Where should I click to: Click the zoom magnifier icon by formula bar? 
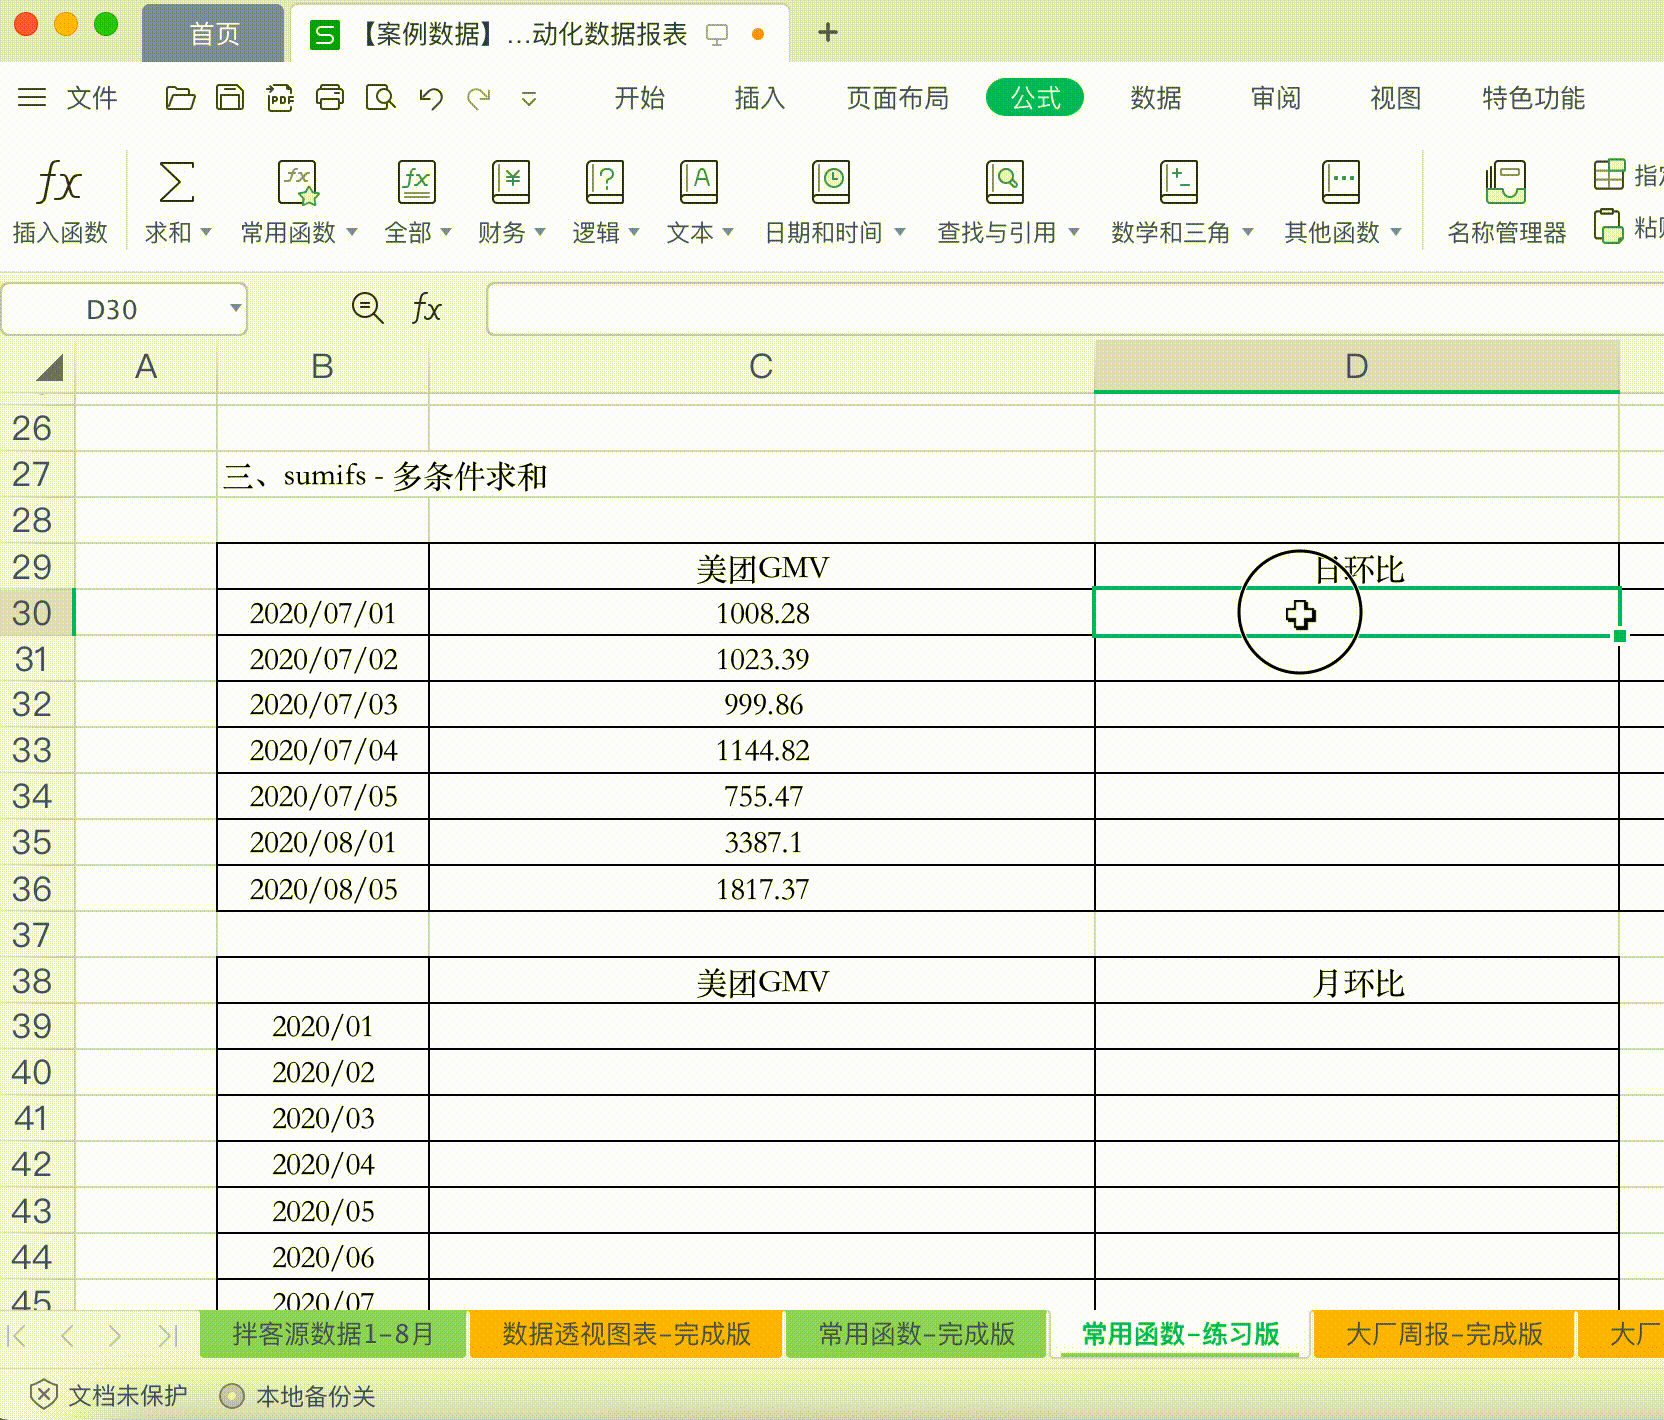pyautogui.click(x=368, y=308)
